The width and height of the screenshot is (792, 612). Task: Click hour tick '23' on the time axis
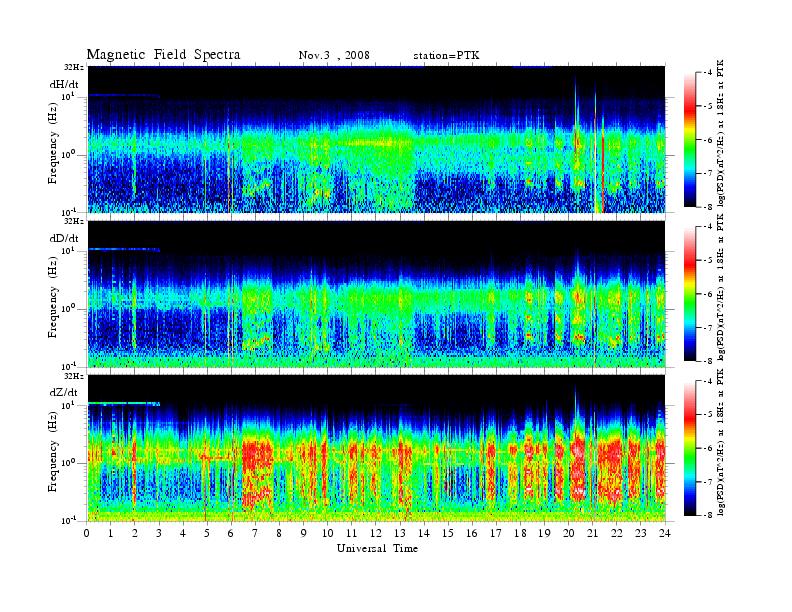[640, 533]
